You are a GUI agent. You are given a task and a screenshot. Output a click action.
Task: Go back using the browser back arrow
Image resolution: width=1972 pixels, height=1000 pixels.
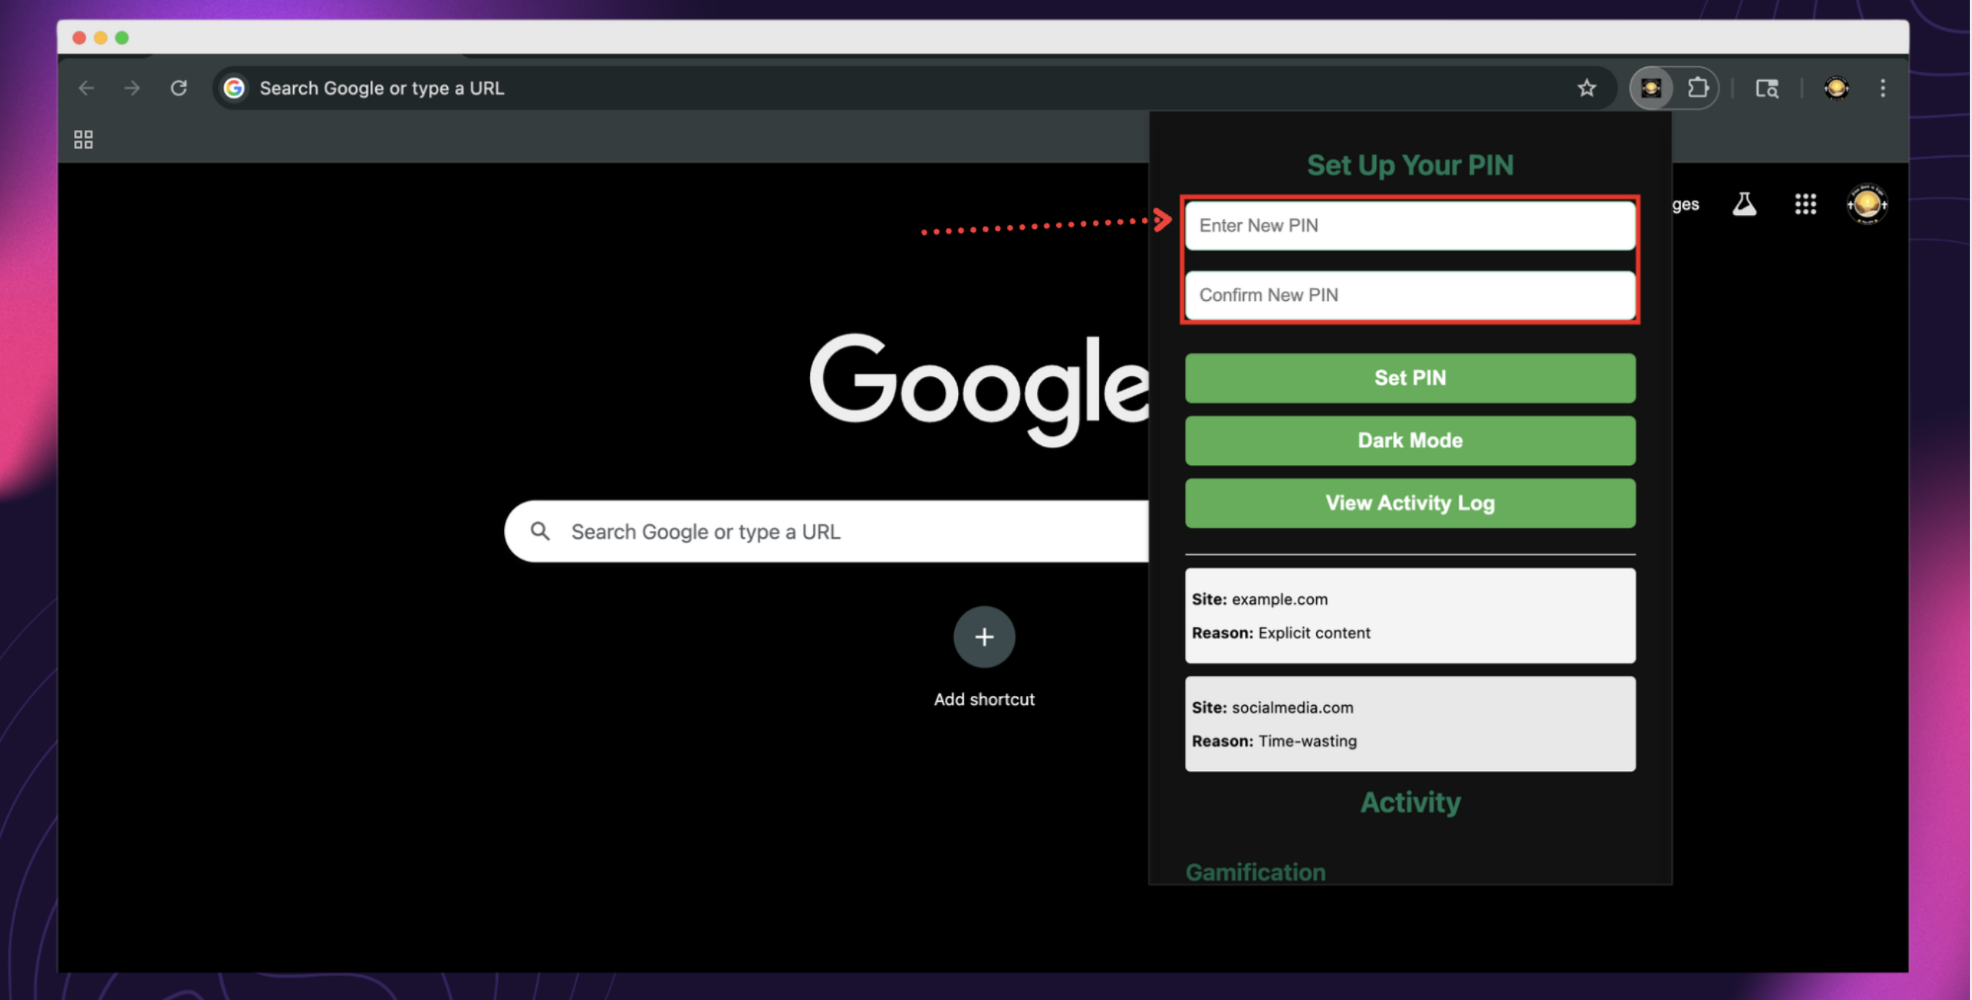tap(87, 88)
